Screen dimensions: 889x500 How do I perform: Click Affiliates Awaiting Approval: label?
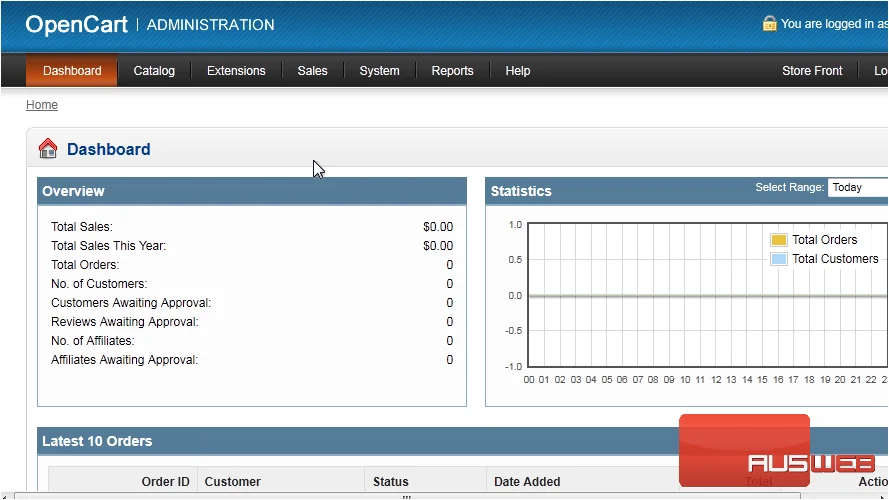(124, 360)
